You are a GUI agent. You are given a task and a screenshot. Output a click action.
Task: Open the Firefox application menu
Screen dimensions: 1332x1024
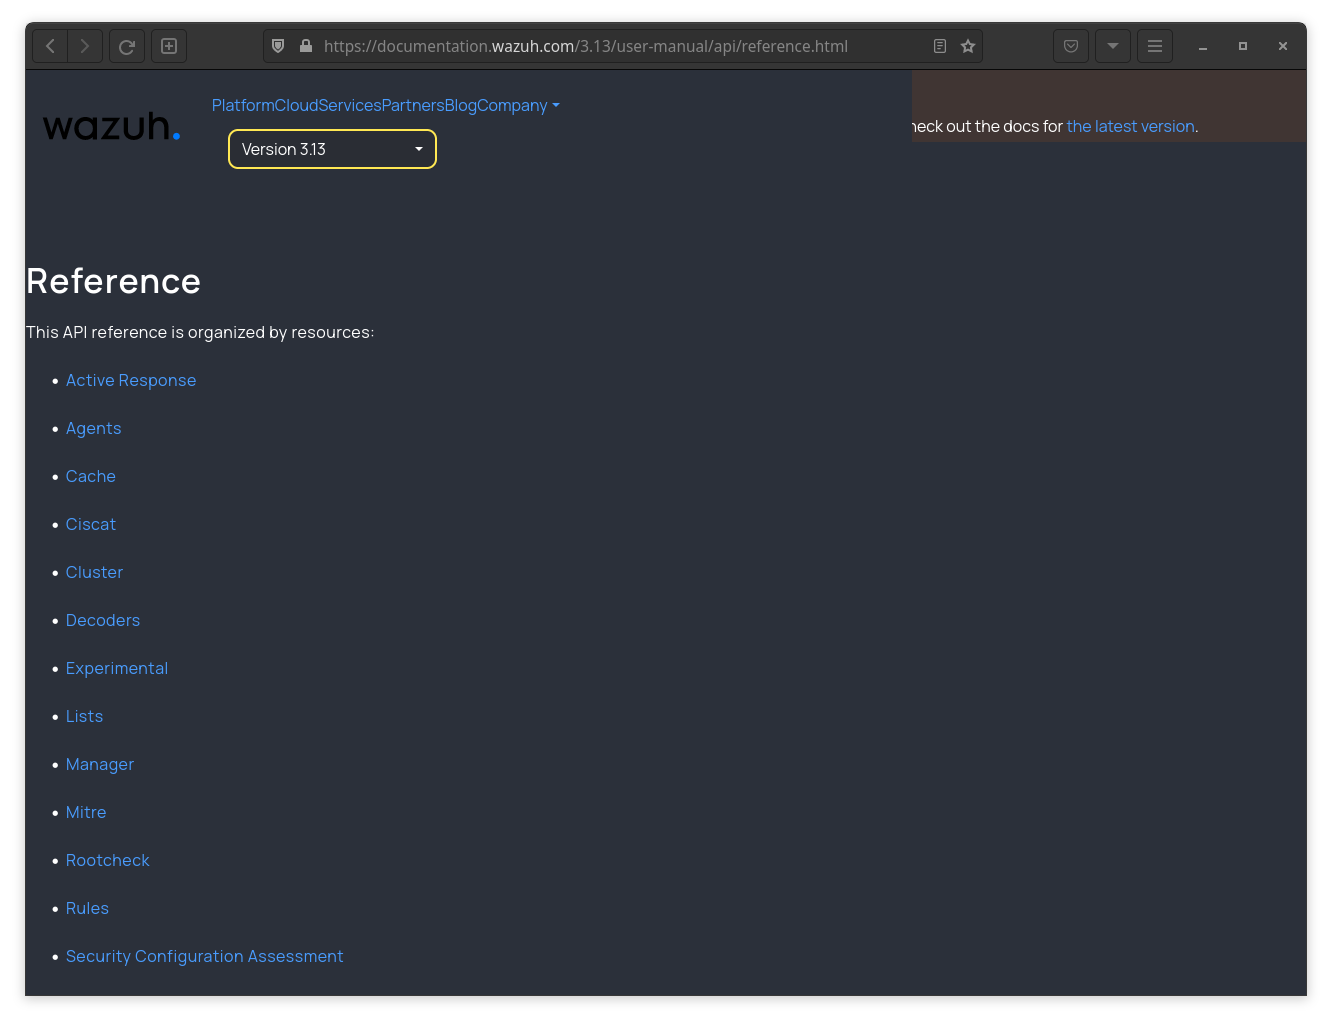[1155, 45]
